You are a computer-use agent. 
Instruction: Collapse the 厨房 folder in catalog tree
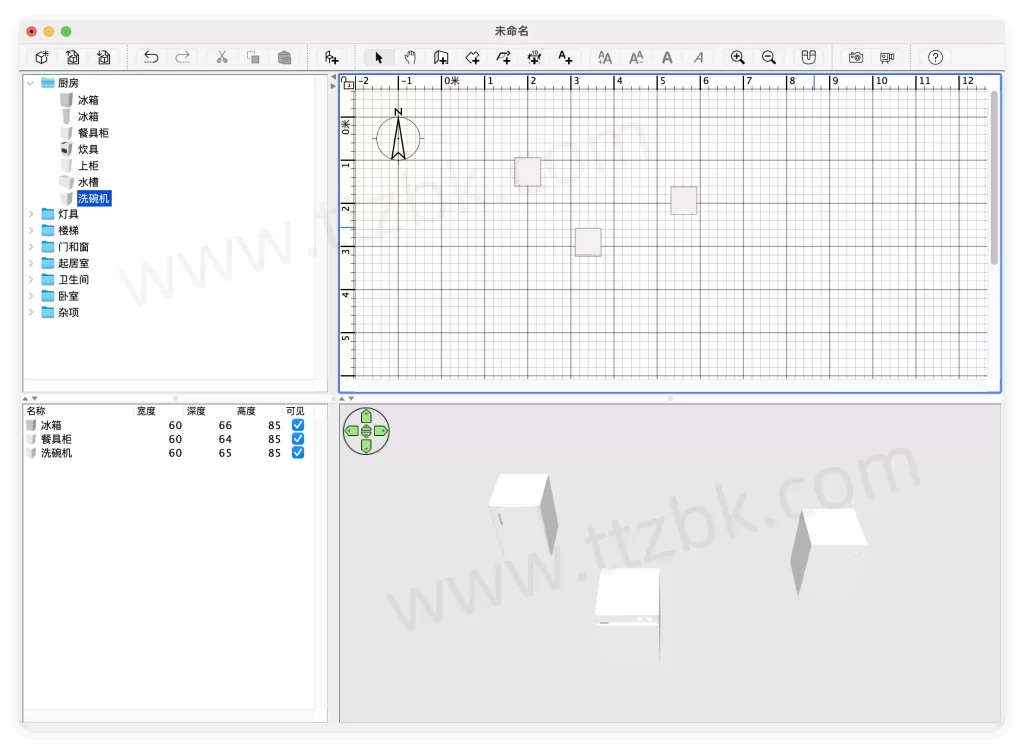(x=31, y=83)
